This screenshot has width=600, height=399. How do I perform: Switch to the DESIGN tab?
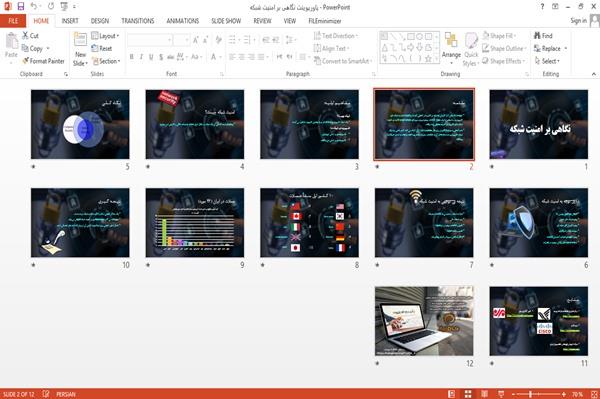[100, 21]
